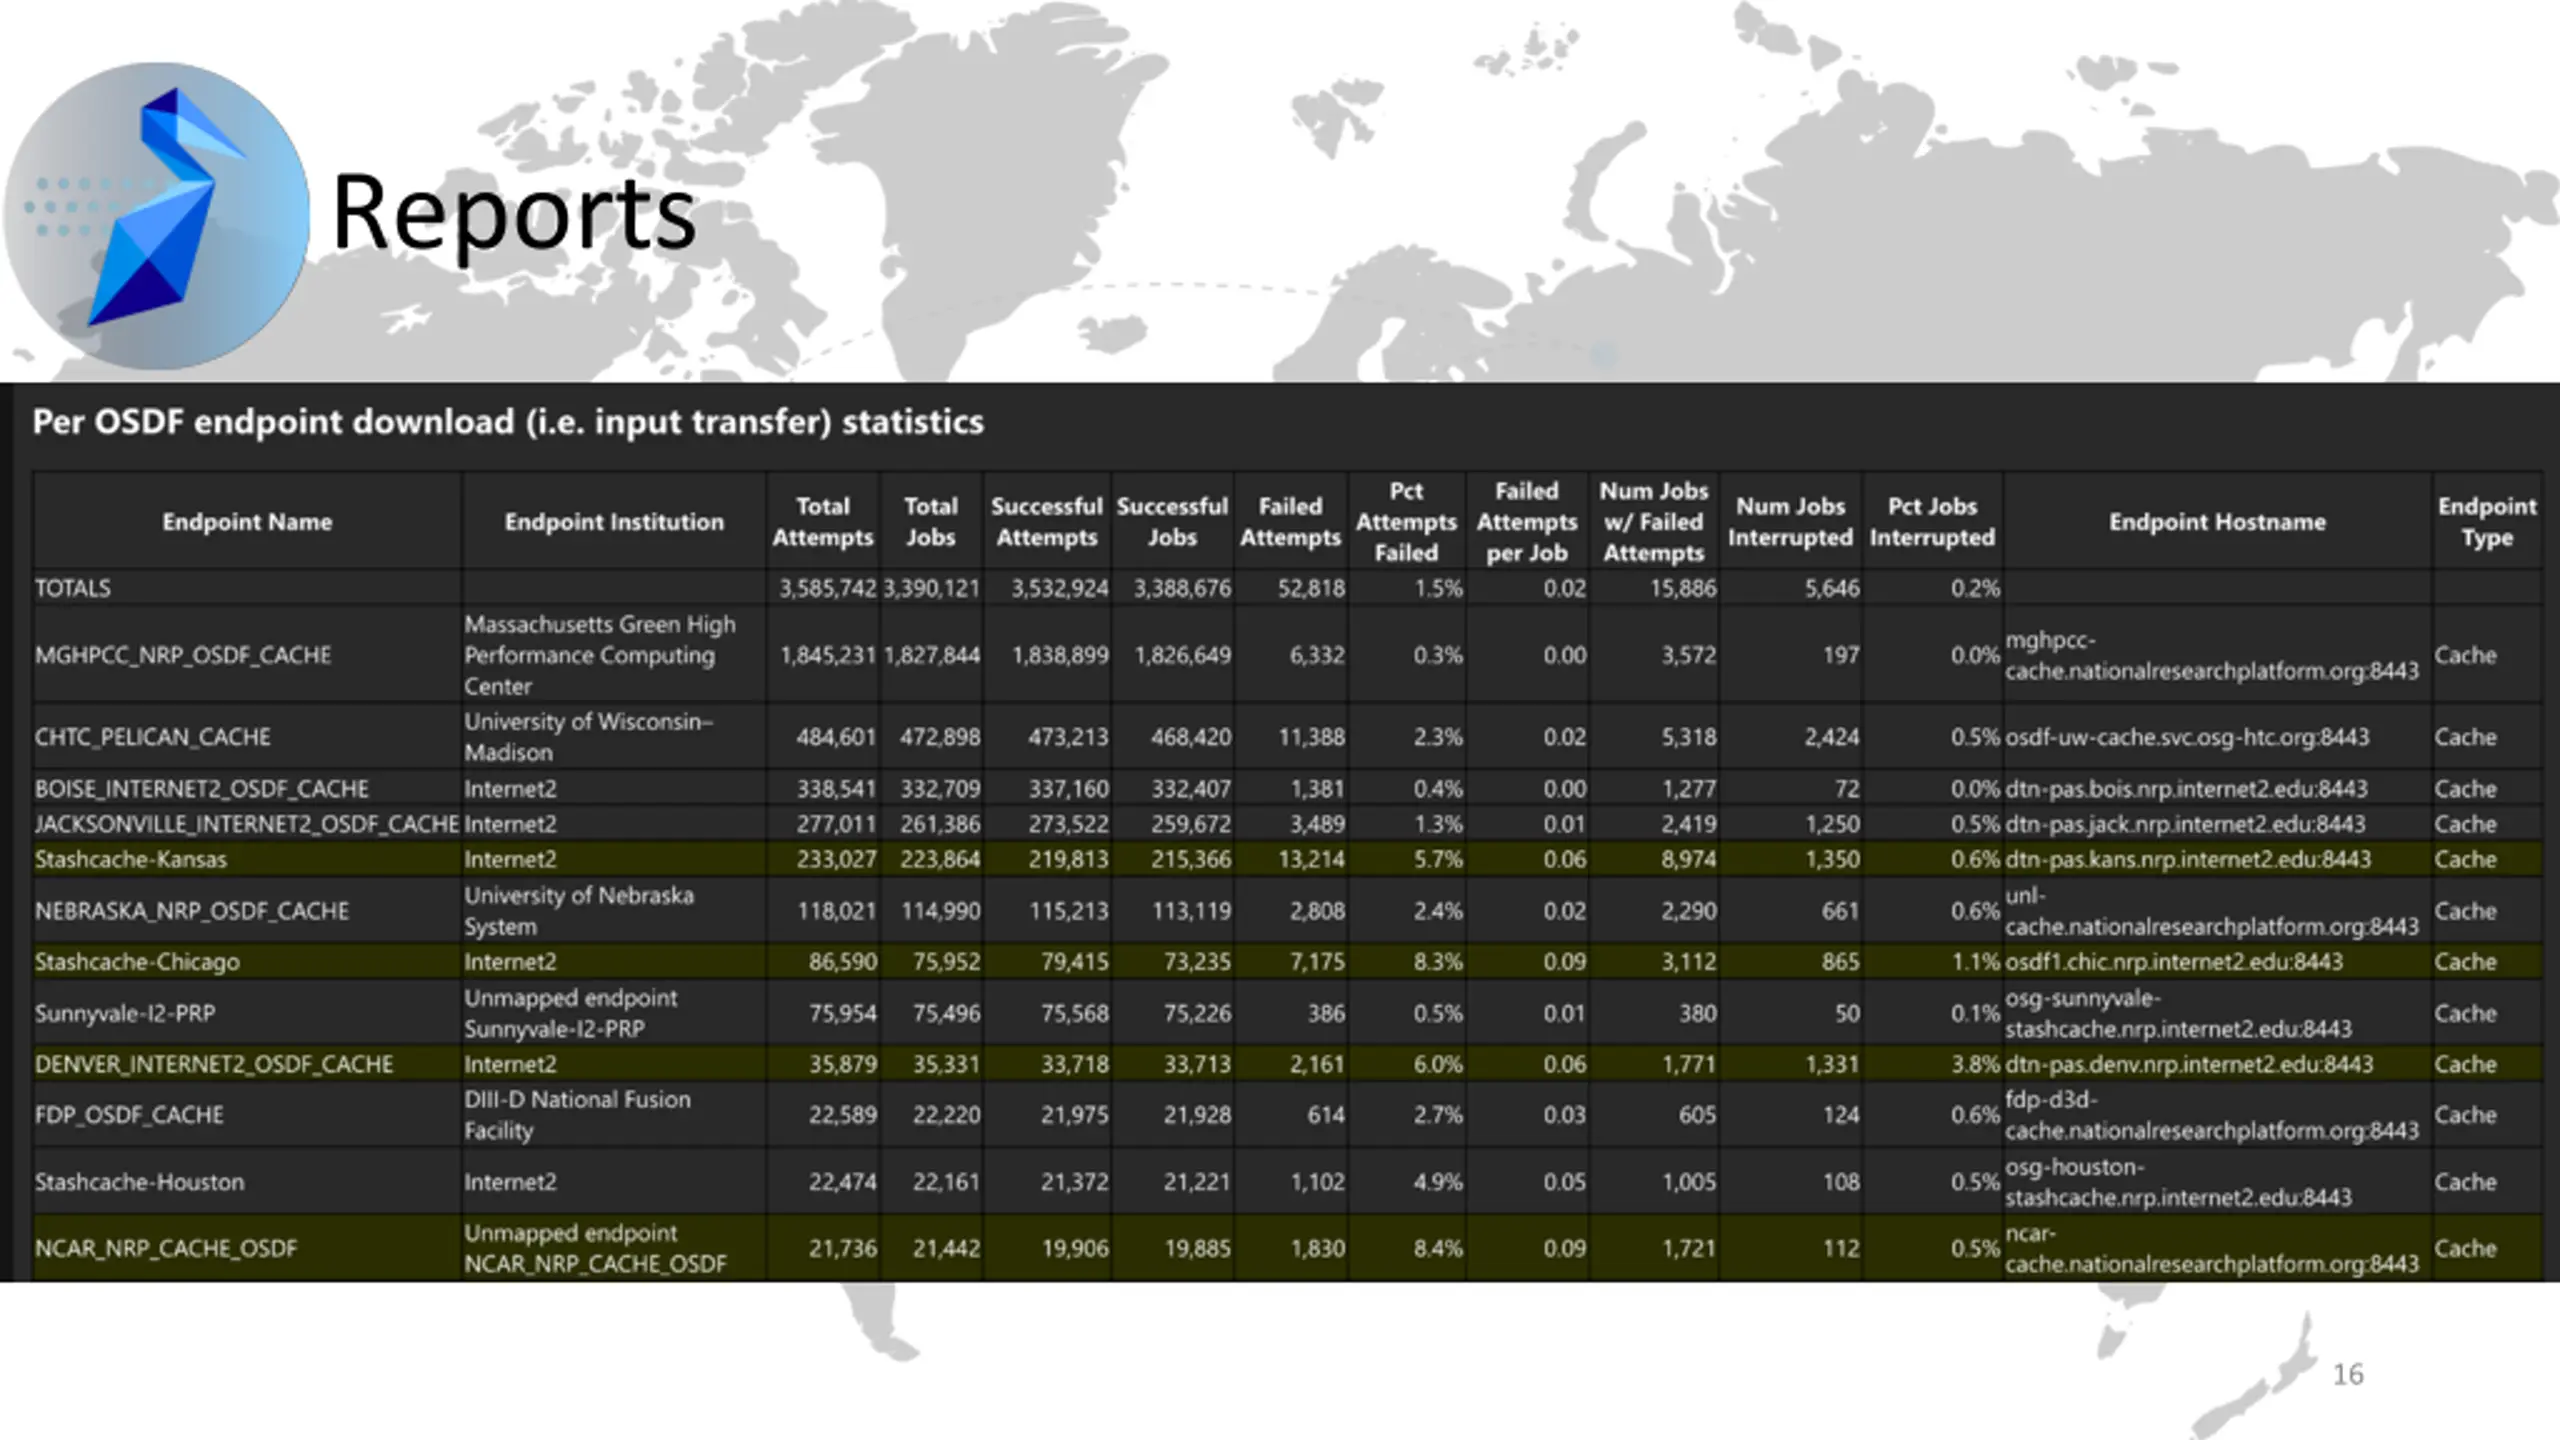Select the Endpoint Type column header
Viewport: 2560px width, 1440px height.
tap(2486, 522)
